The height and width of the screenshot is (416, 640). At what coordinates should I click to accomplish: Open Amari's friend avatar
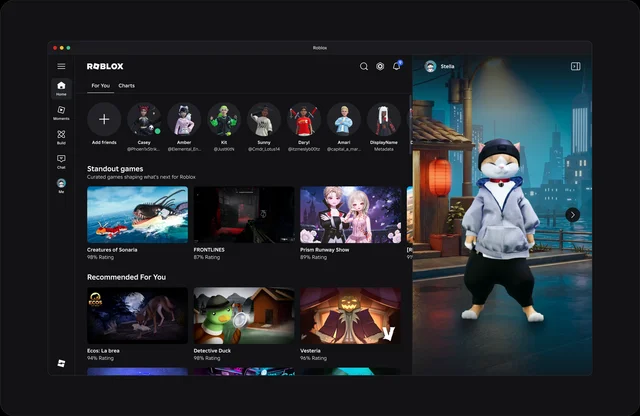344,119
